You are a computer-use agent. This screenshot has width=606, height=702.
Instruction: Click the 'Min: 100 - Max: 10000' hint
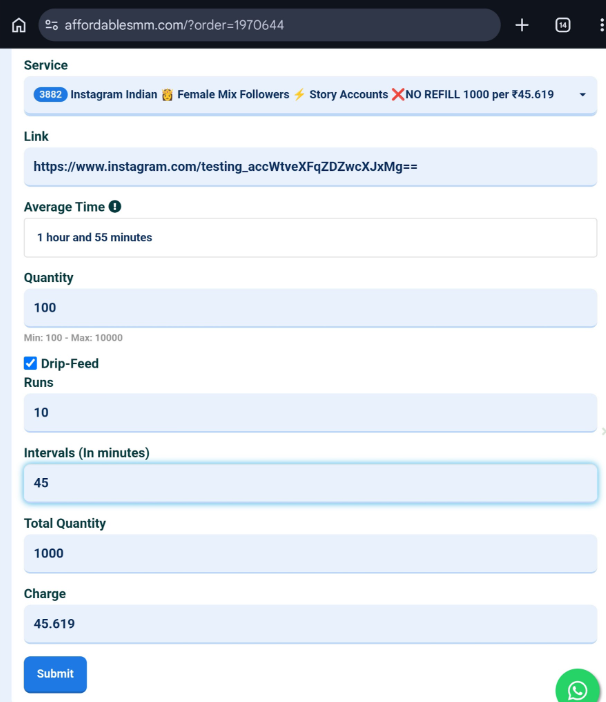coord(73,338)
